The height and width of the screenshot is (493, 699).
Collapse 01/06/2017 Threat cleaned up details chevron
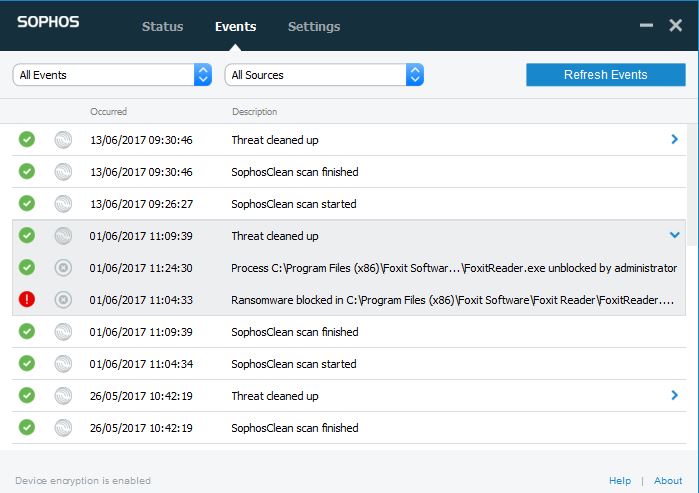(x=674, y=235)
